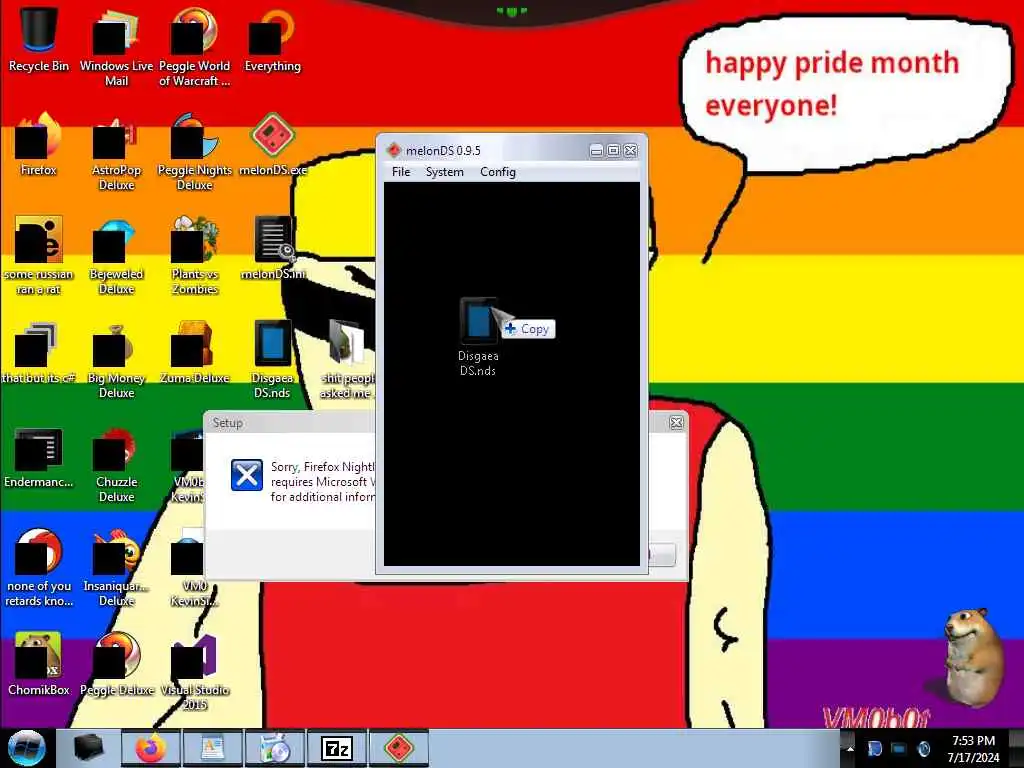Click the Disgaea DS.nds icon inside melonDS window
This screenshot has width=1024, height=768.
click(478, 337)
